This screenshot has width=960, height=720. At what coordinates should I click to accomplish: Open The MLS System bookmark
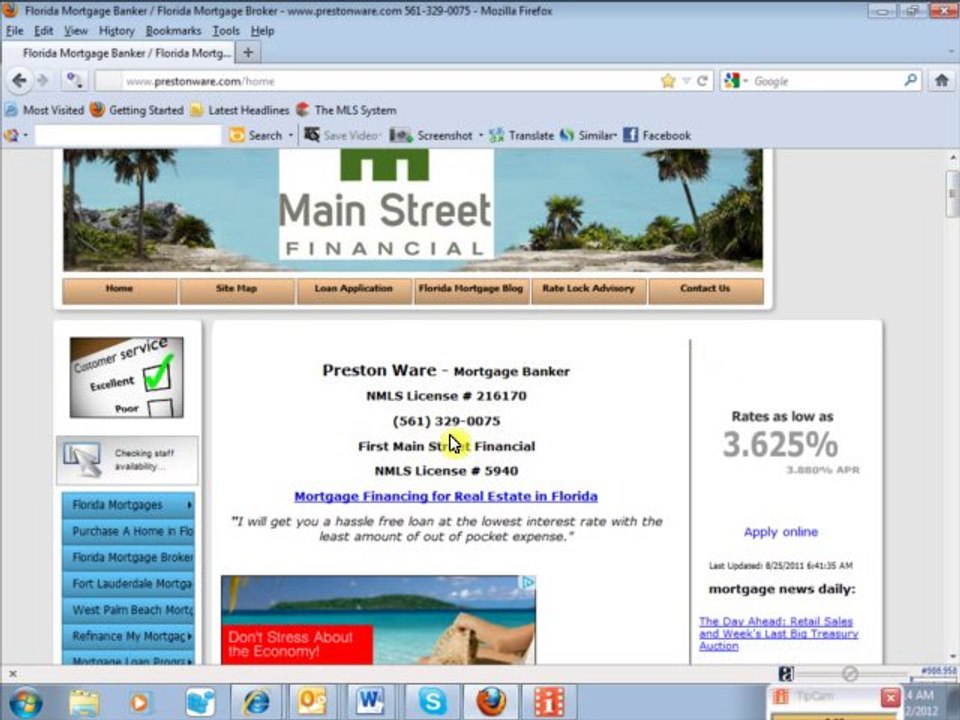346,110
